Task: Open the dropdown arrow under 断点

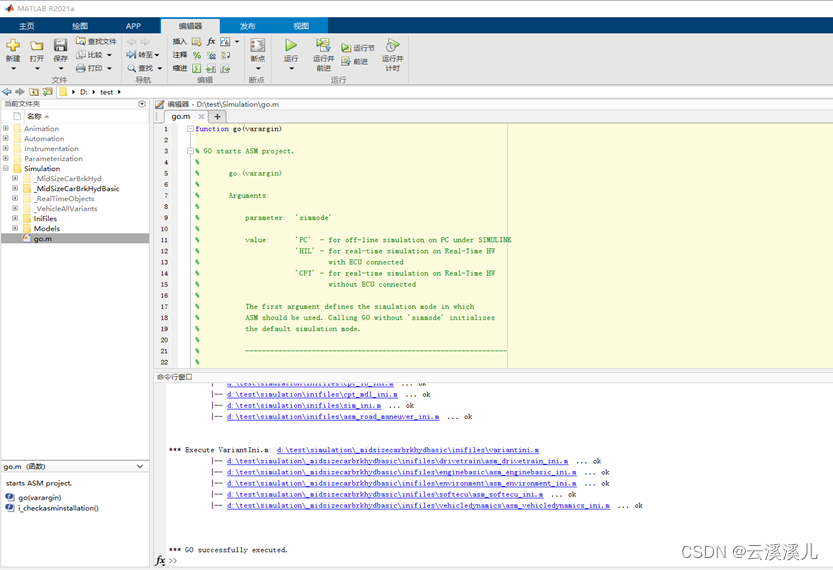Action: (x=258, y=69)
